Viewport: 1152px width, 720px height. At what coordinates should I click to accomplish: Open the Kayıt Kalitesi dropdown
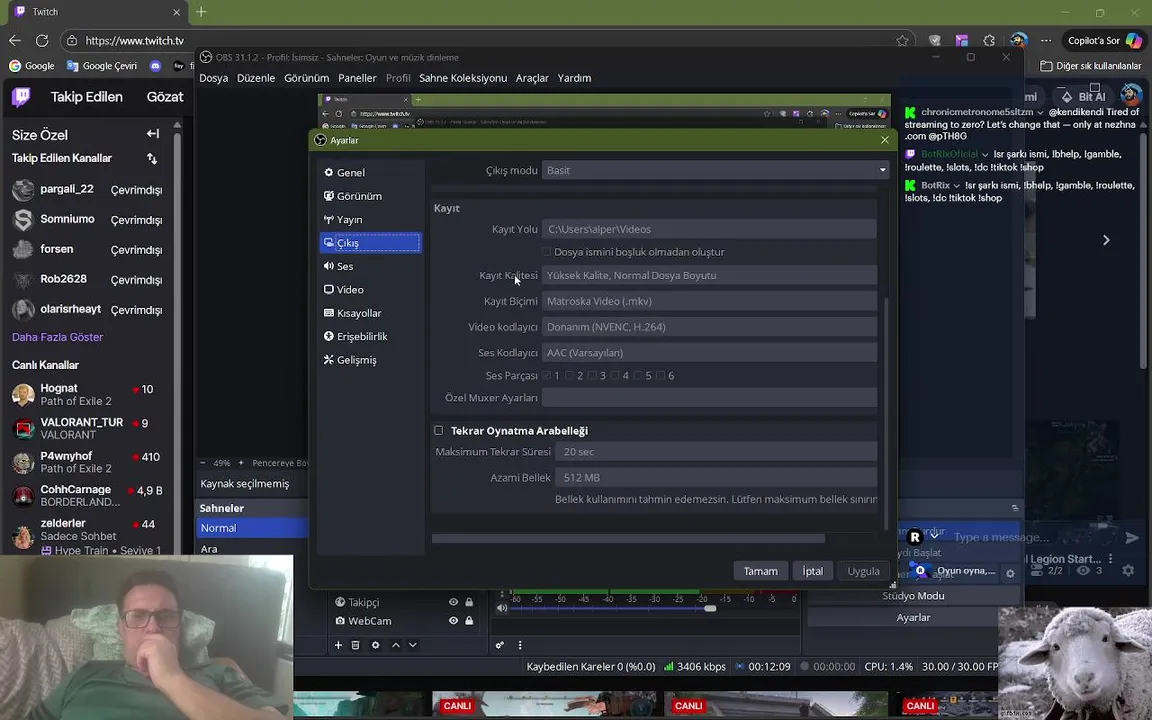[709, 276]
